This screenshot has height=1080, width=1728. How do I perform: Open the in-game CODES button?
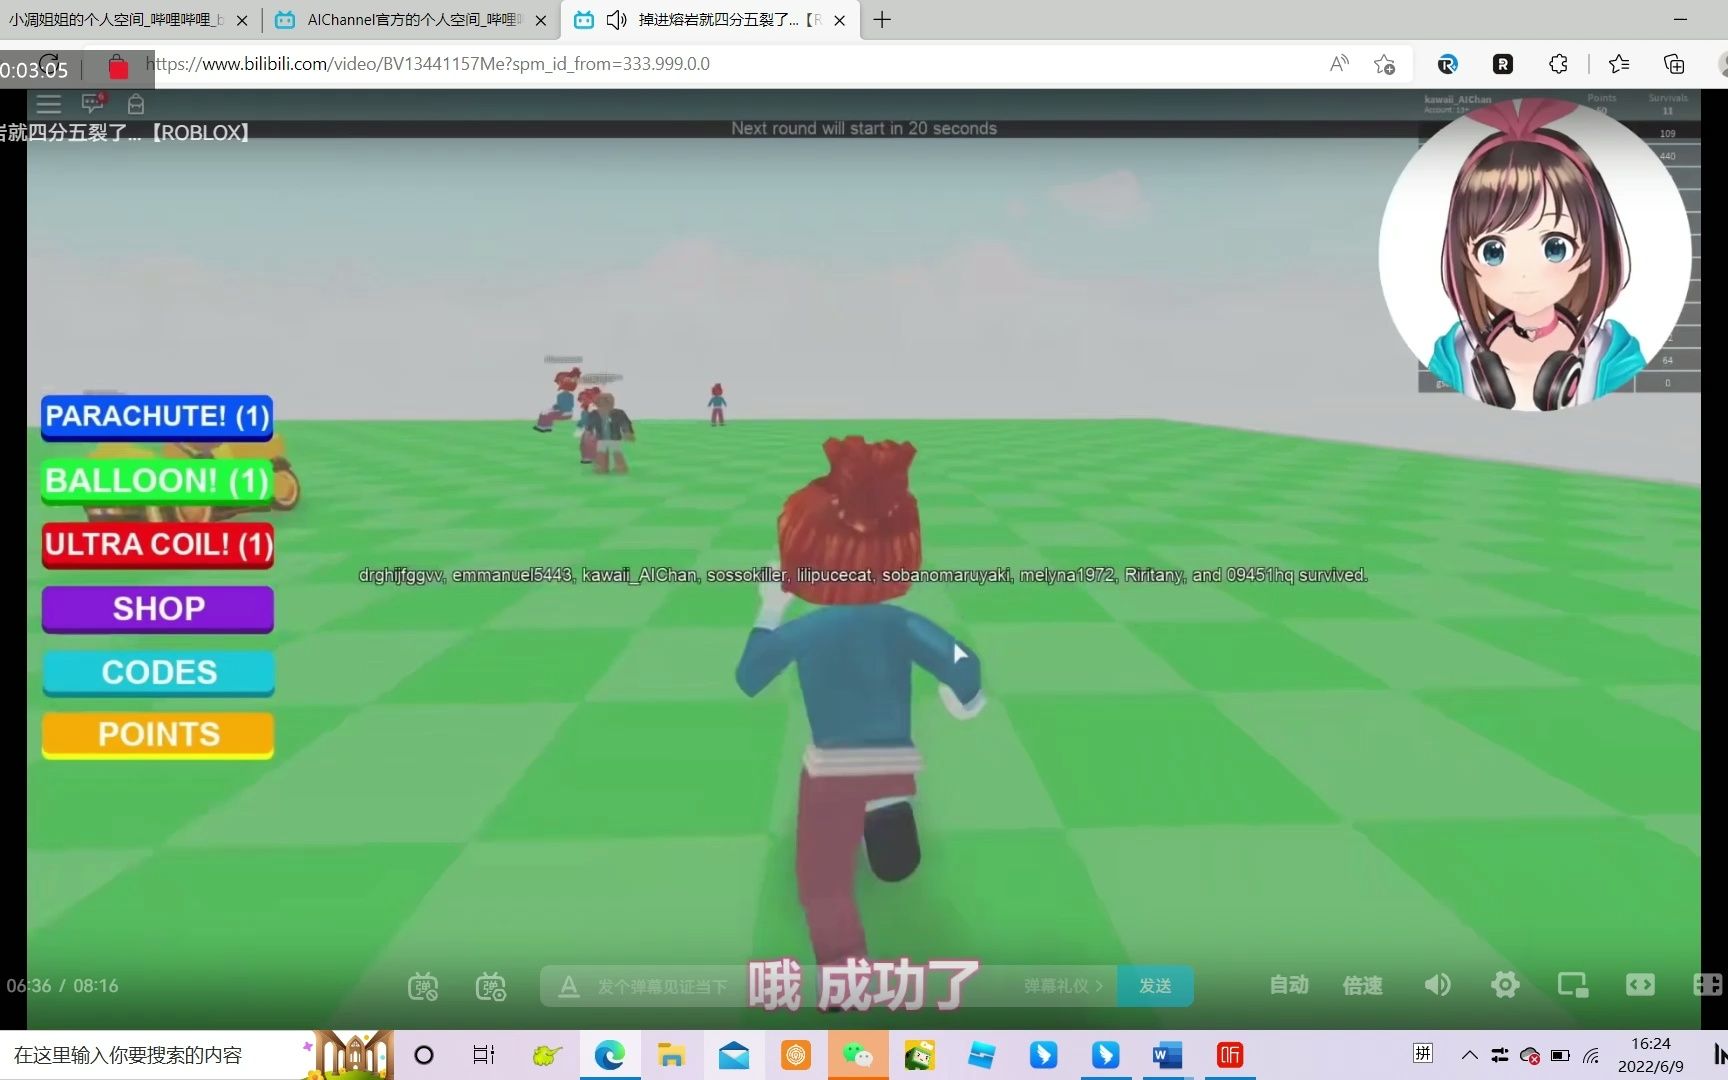click(159, 672)
